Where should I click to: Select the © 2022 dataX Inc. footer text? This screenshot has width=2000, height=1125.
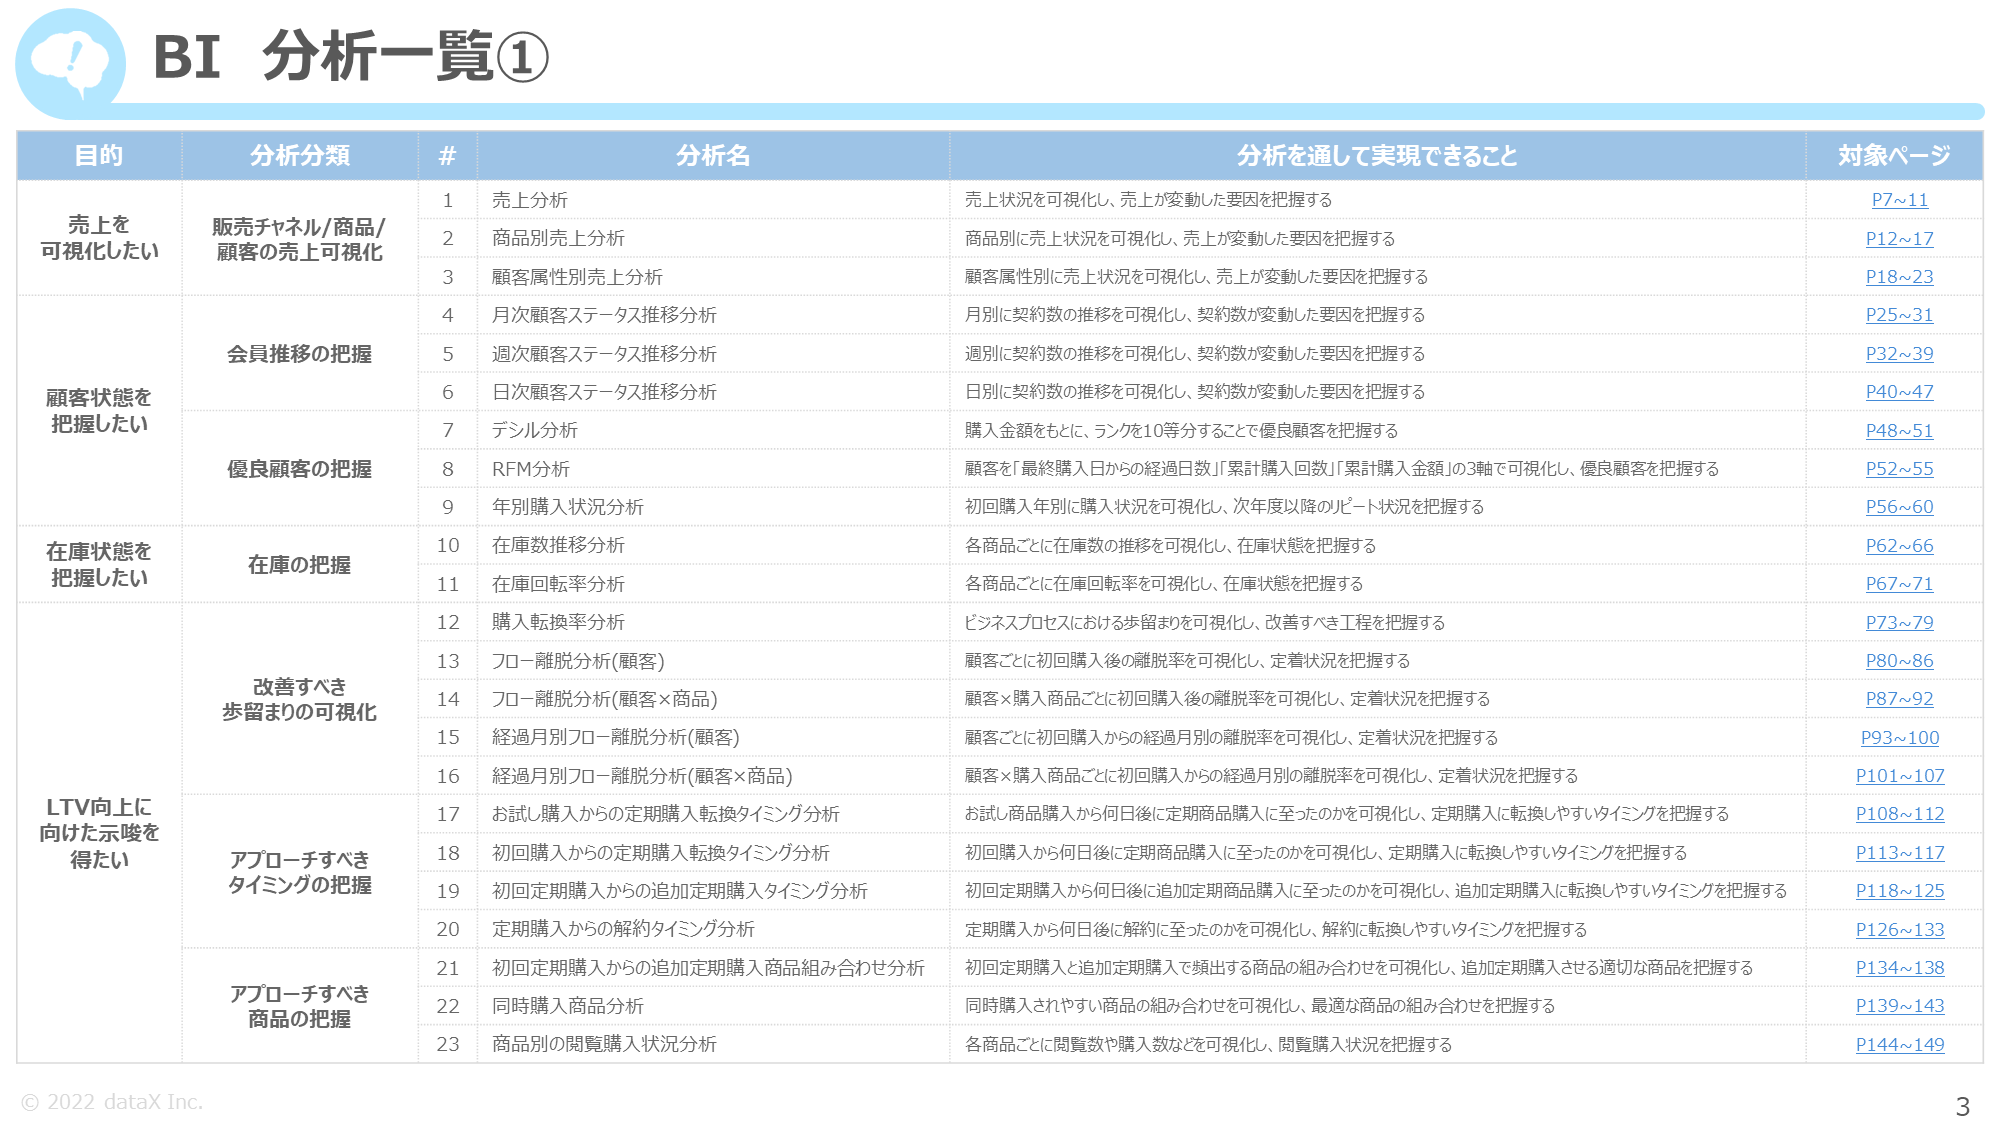pyautogui.click(x=112, y=1102)
